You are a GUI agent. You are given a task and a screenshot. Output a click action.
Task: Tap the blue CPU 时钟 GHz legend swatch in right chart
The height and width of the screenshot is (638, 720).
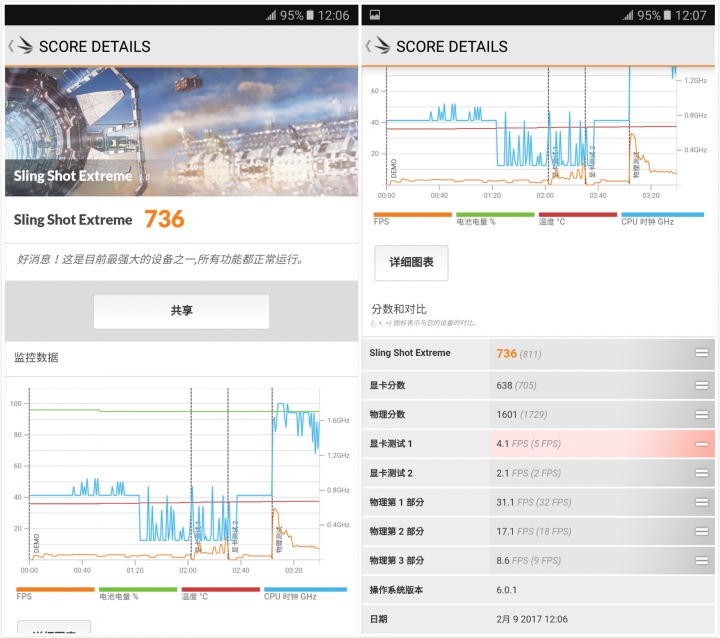(x=663, y=215)
